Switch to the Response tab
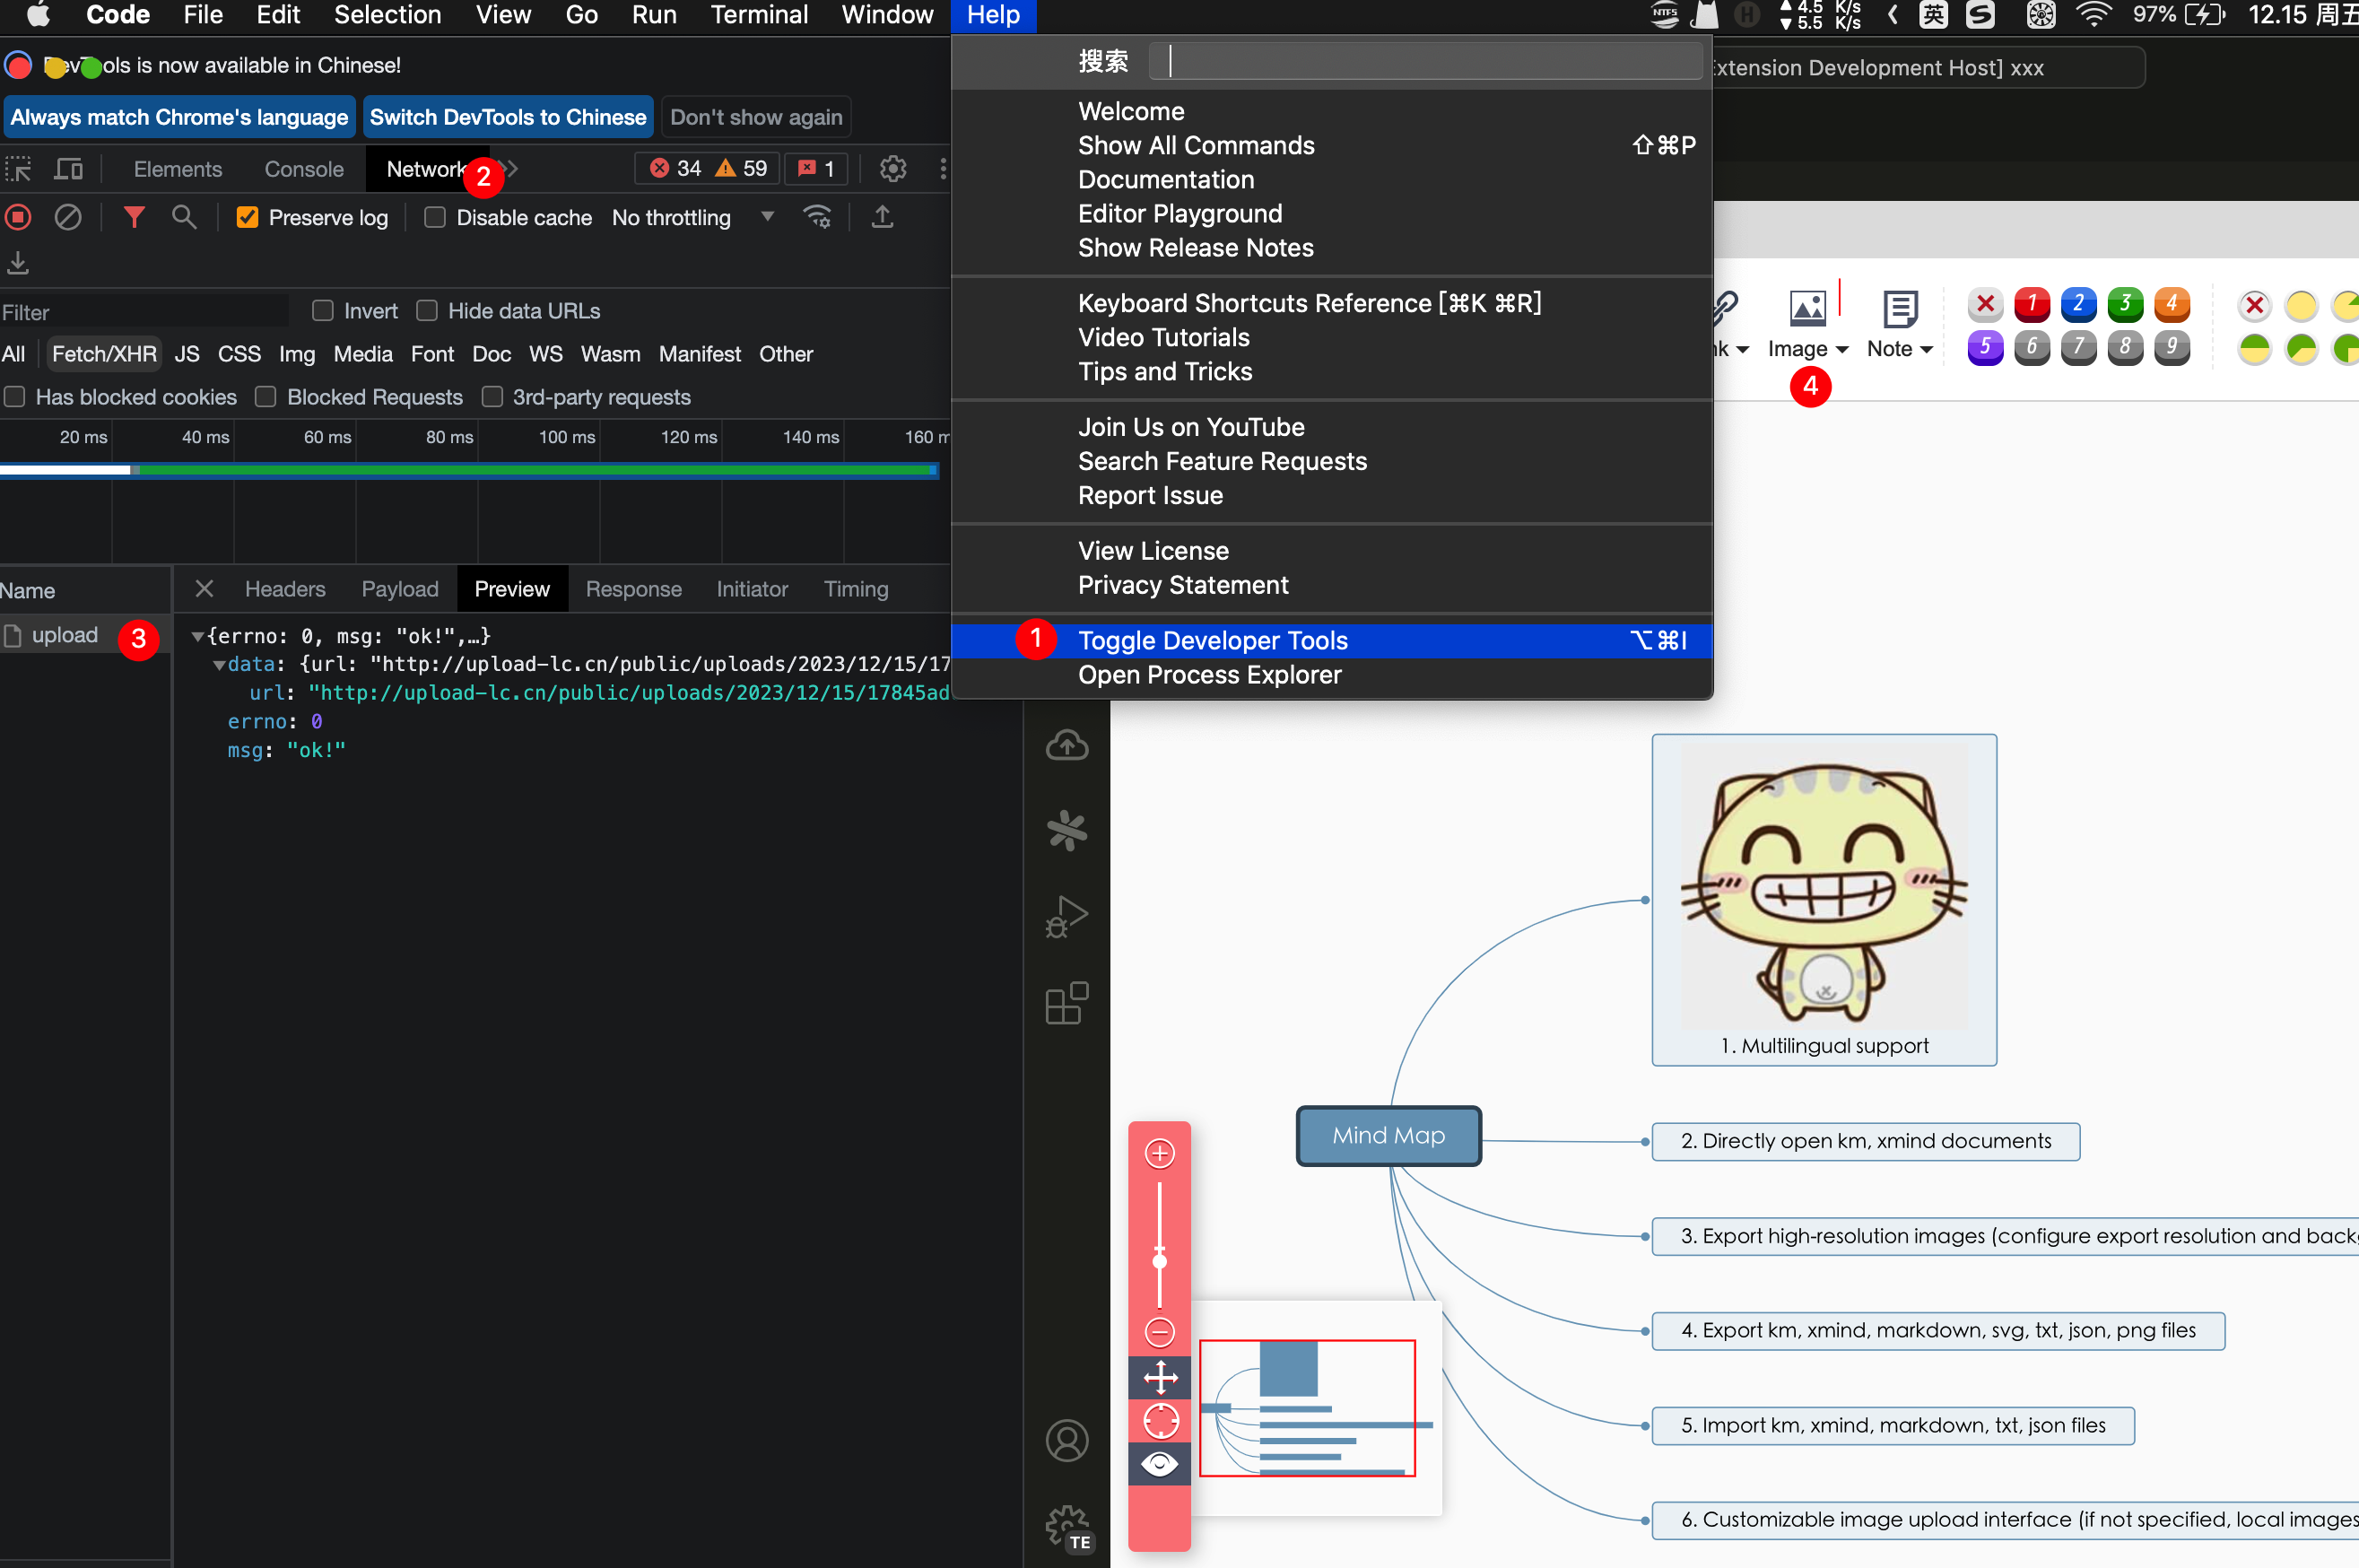 [x=633, y=589]
